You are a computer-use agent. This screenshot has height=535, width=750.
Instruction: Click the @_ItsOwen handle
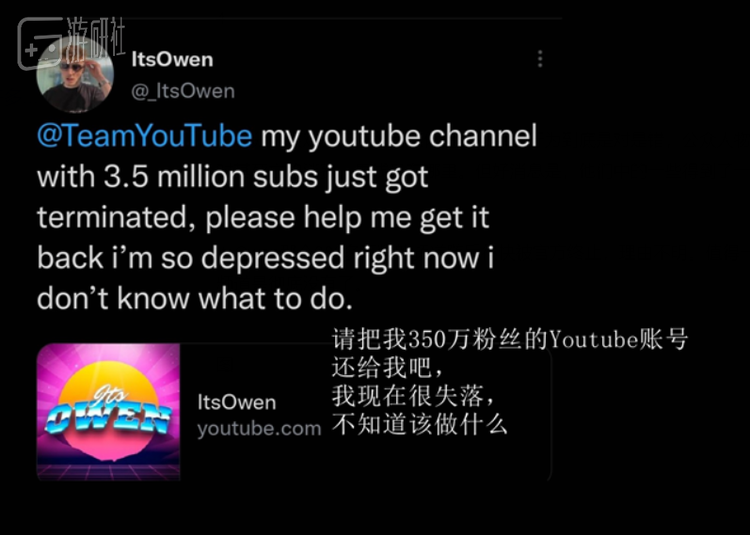pos(183,91)
